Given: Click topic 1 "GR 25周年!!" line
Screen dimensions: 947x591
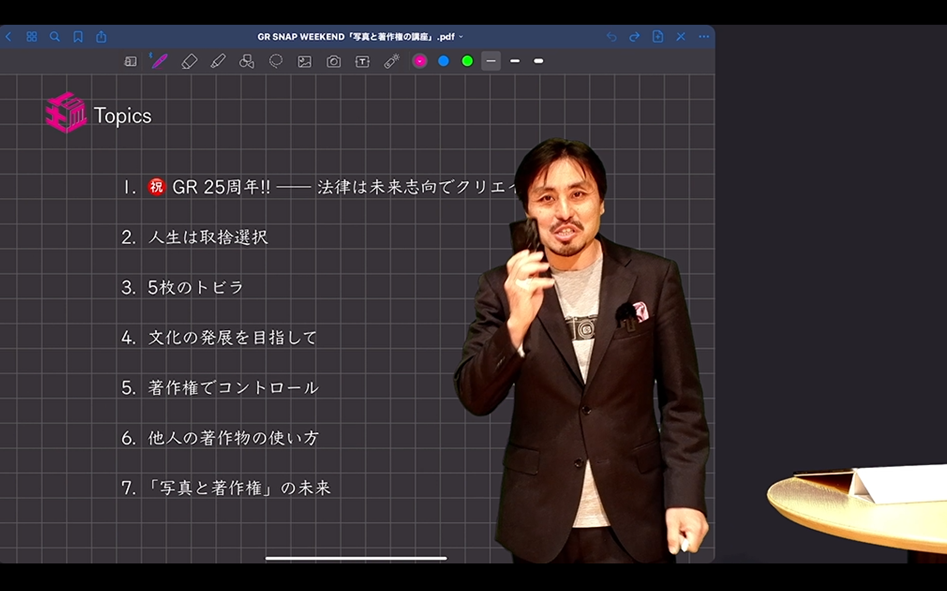Looking at the screenshot, I should click(x=319, y=187).
